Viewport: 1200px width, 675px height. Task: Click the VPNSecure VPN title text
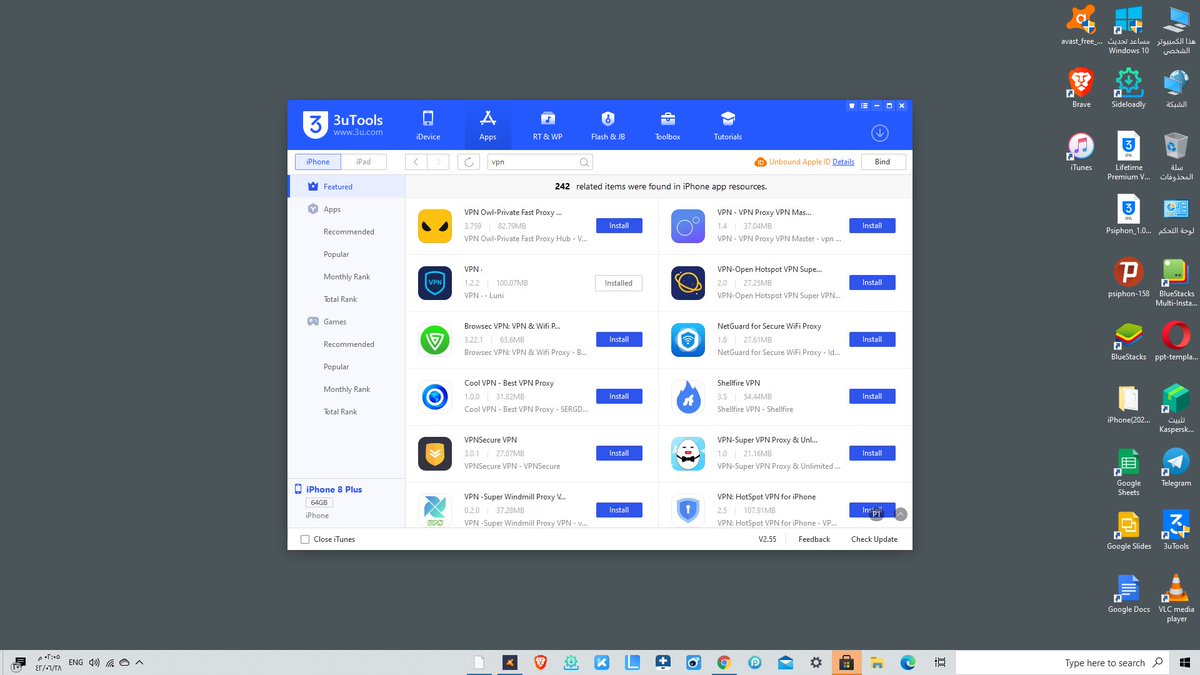(x=490, y=440)
